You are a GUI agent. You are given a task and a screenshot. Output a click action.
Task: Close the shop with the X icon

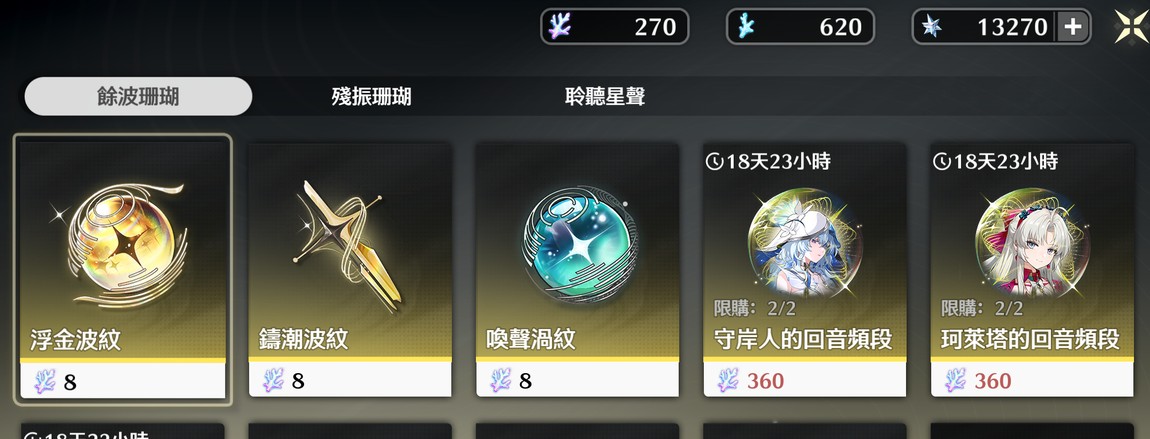(1131, 27)
